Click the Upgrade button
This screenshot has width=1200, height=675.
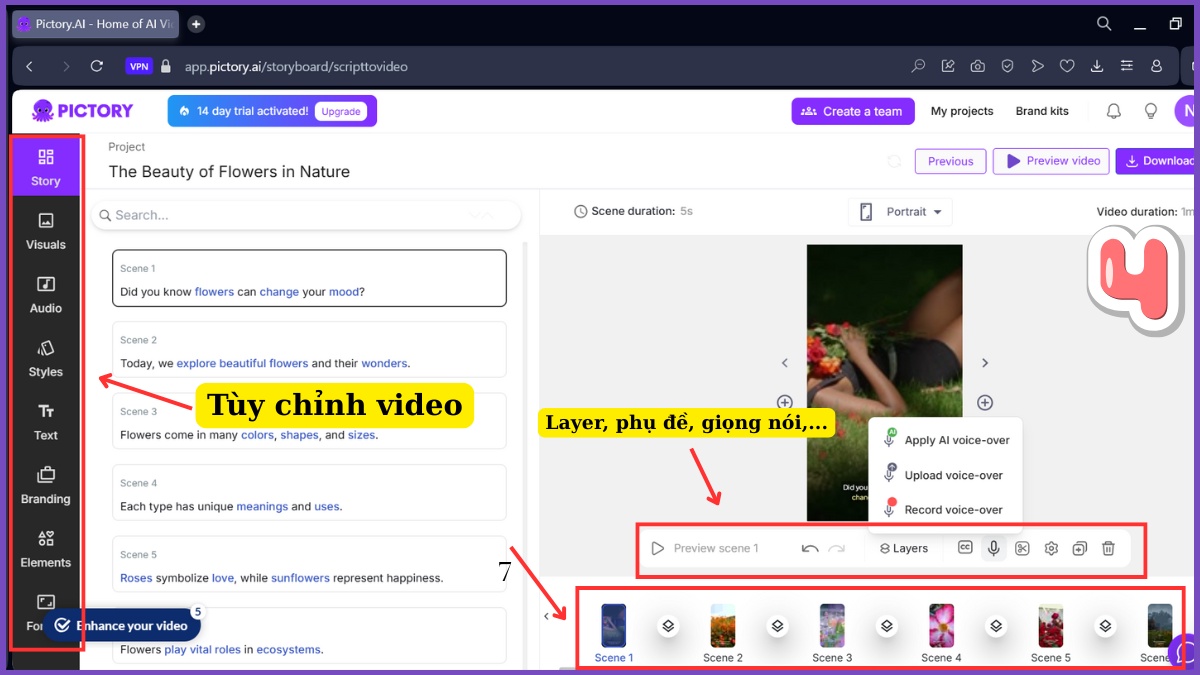[x=340, y=111]
